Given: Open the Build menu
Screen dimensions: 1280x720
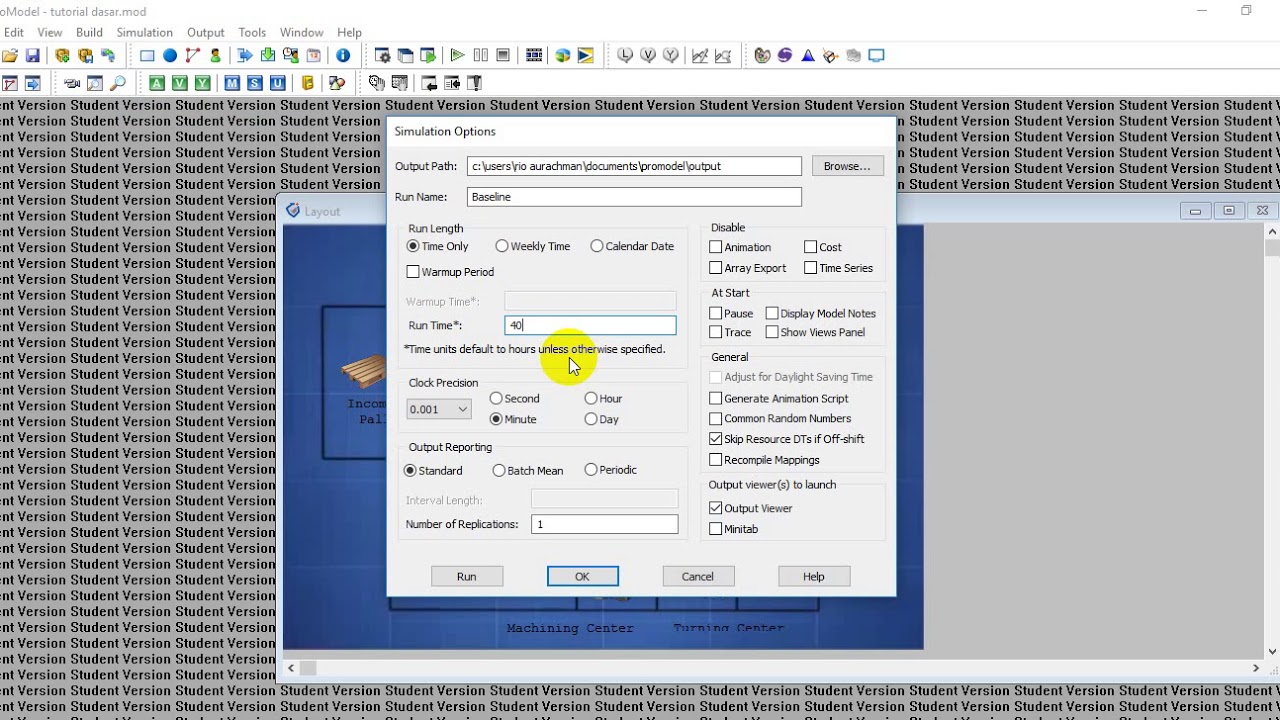Looking at the screenshot, I should [89, 33].
